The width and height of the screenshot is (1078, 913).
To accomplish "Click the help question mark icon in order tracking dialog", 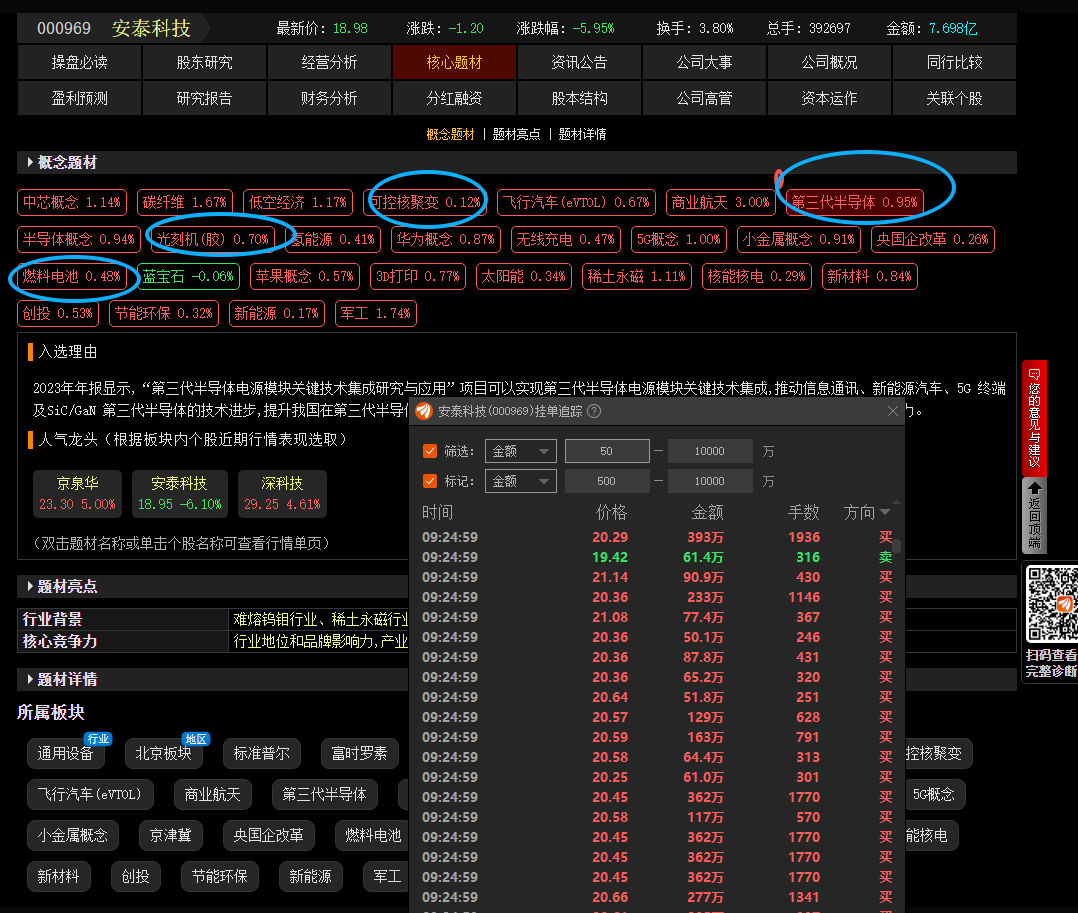I will click(x=594, y=411).
